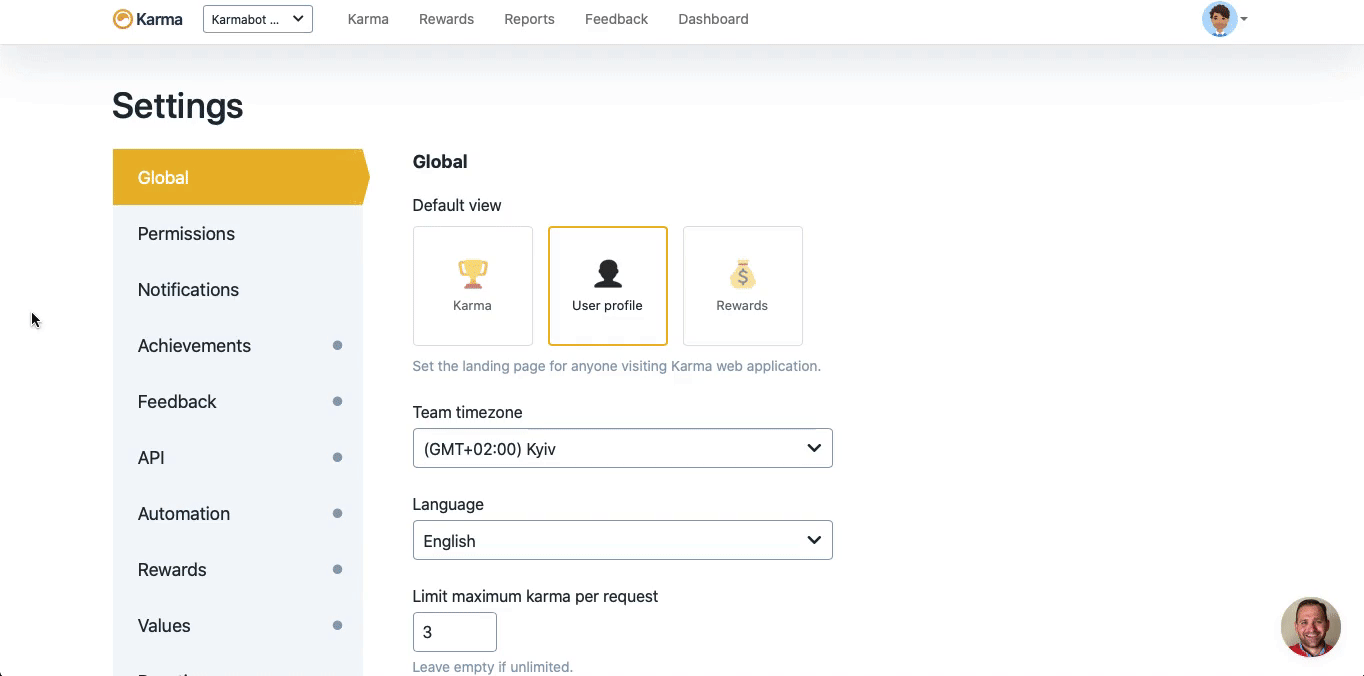The height and width of the screenshot is (676, 1364).
Task: Open Rewards settings in the sidebar
Action: click(238, 569)
